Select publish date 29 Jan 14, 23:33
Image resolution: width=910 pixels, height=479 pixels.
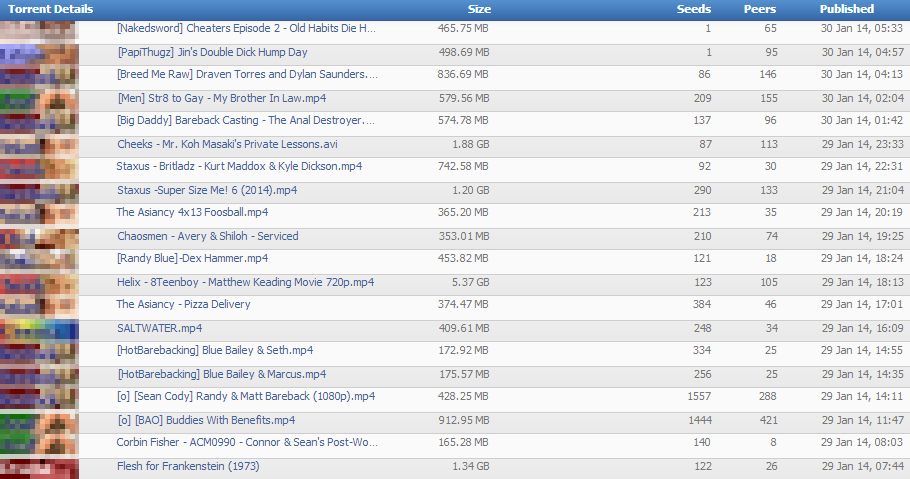pyautogui.click(x=862, y=145)
